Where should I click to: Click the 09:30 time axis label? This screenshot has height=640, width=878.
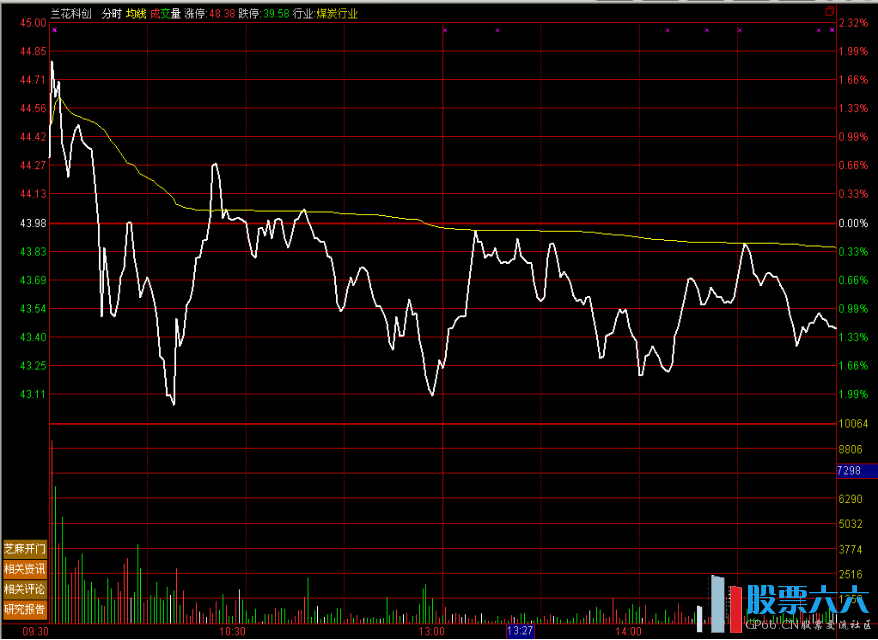tap(36, 632)
